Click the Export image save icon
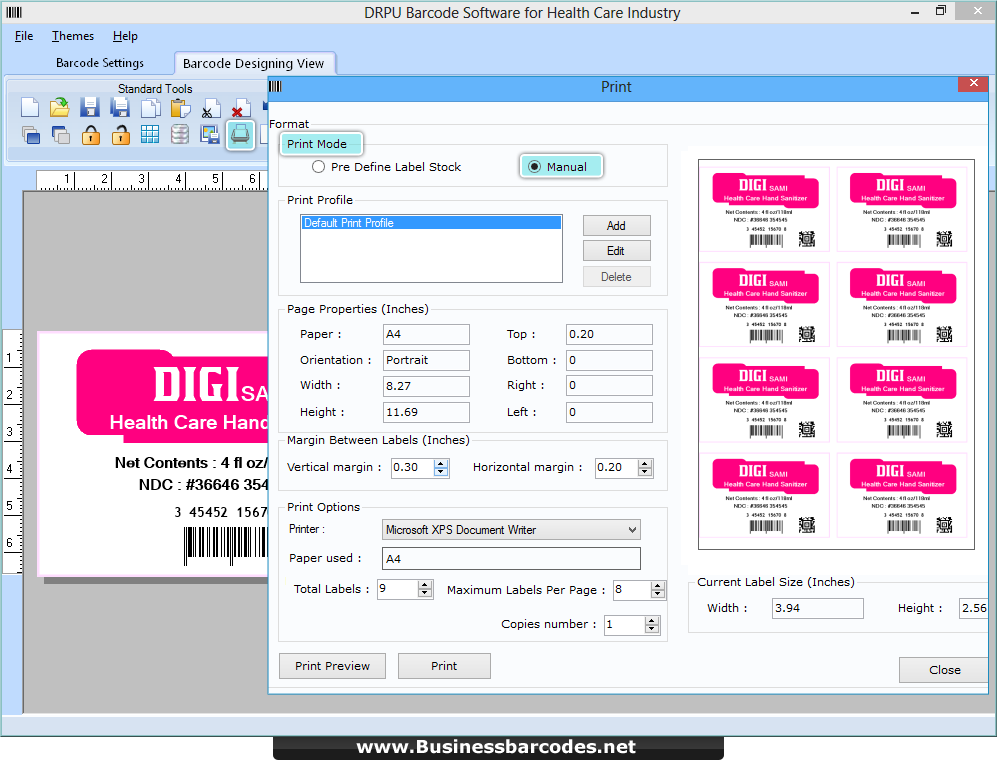 210,135
